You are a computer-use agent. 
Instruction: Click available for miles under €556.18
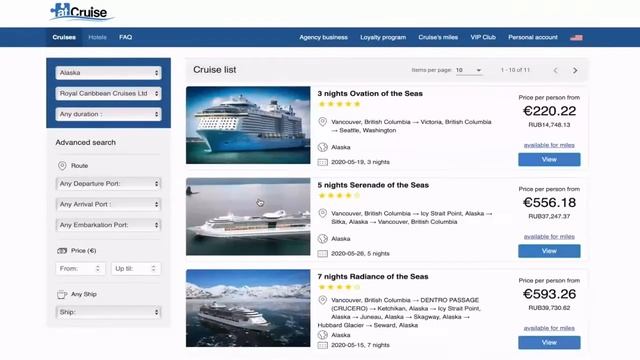549,236
